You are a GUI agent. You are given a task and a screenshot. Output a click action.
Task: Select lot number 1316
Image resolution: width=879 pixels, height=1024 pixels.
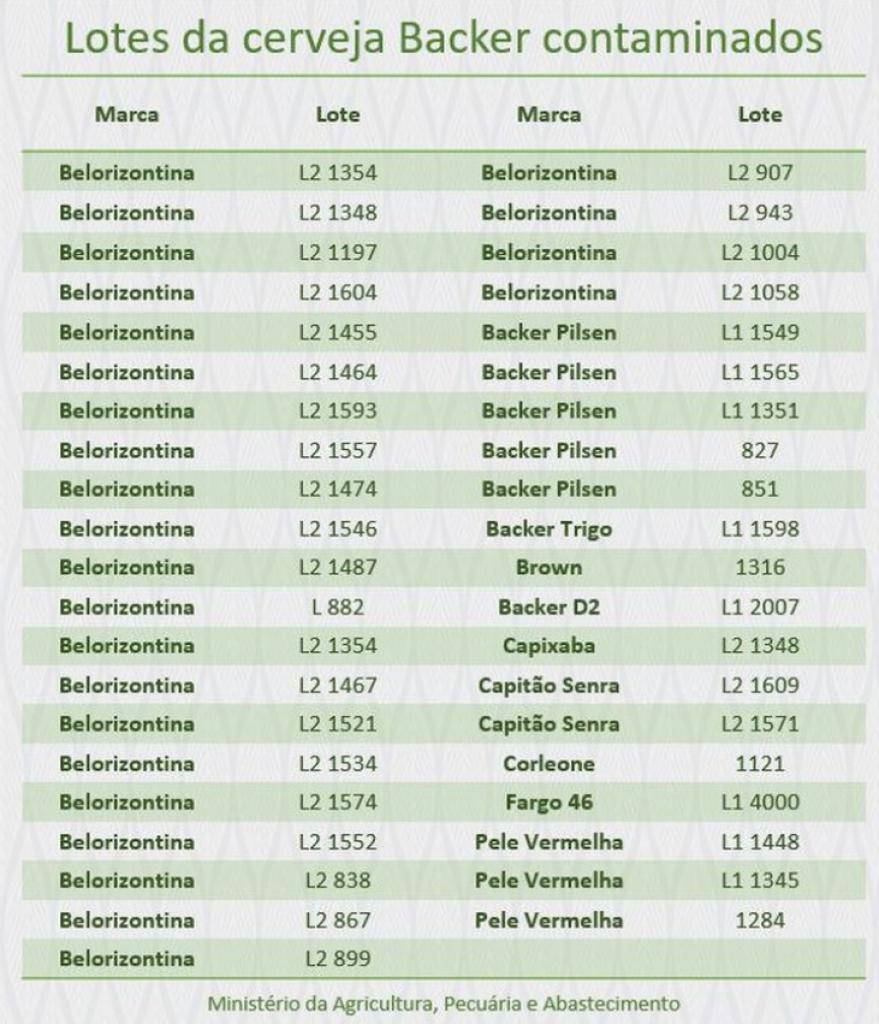coord(760,568)
